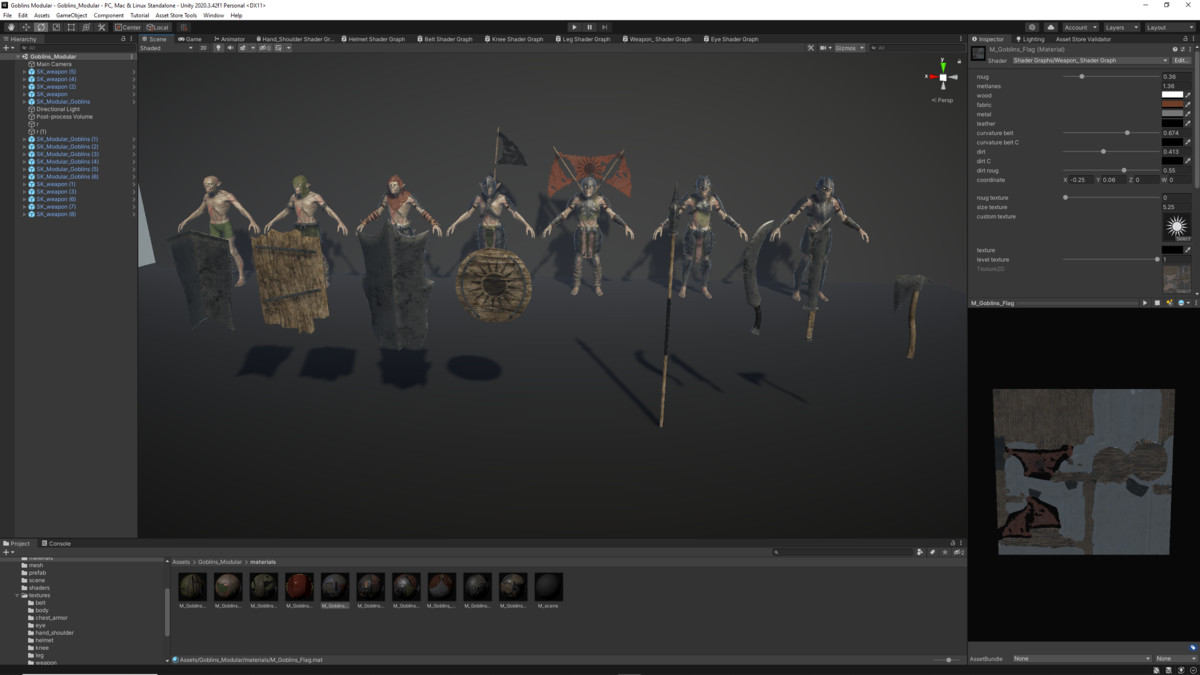Image resolution: width=1200 pixels, height=675 pixels.
Task: Click the Pause button
Action: point(589,27)
